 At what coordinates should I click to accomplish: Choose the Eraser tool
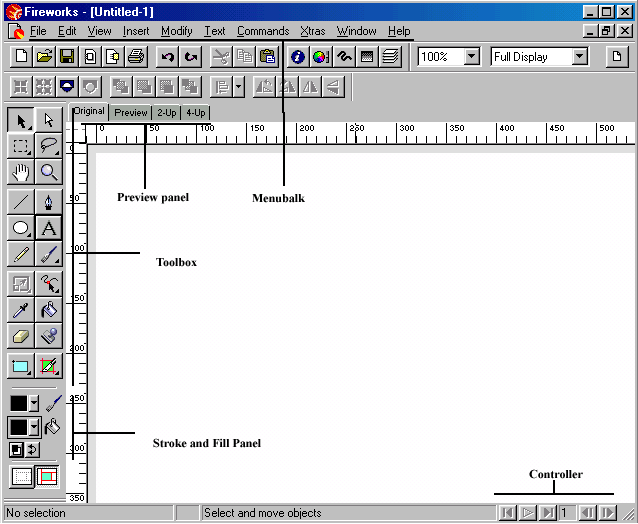[x=21, y=336]
